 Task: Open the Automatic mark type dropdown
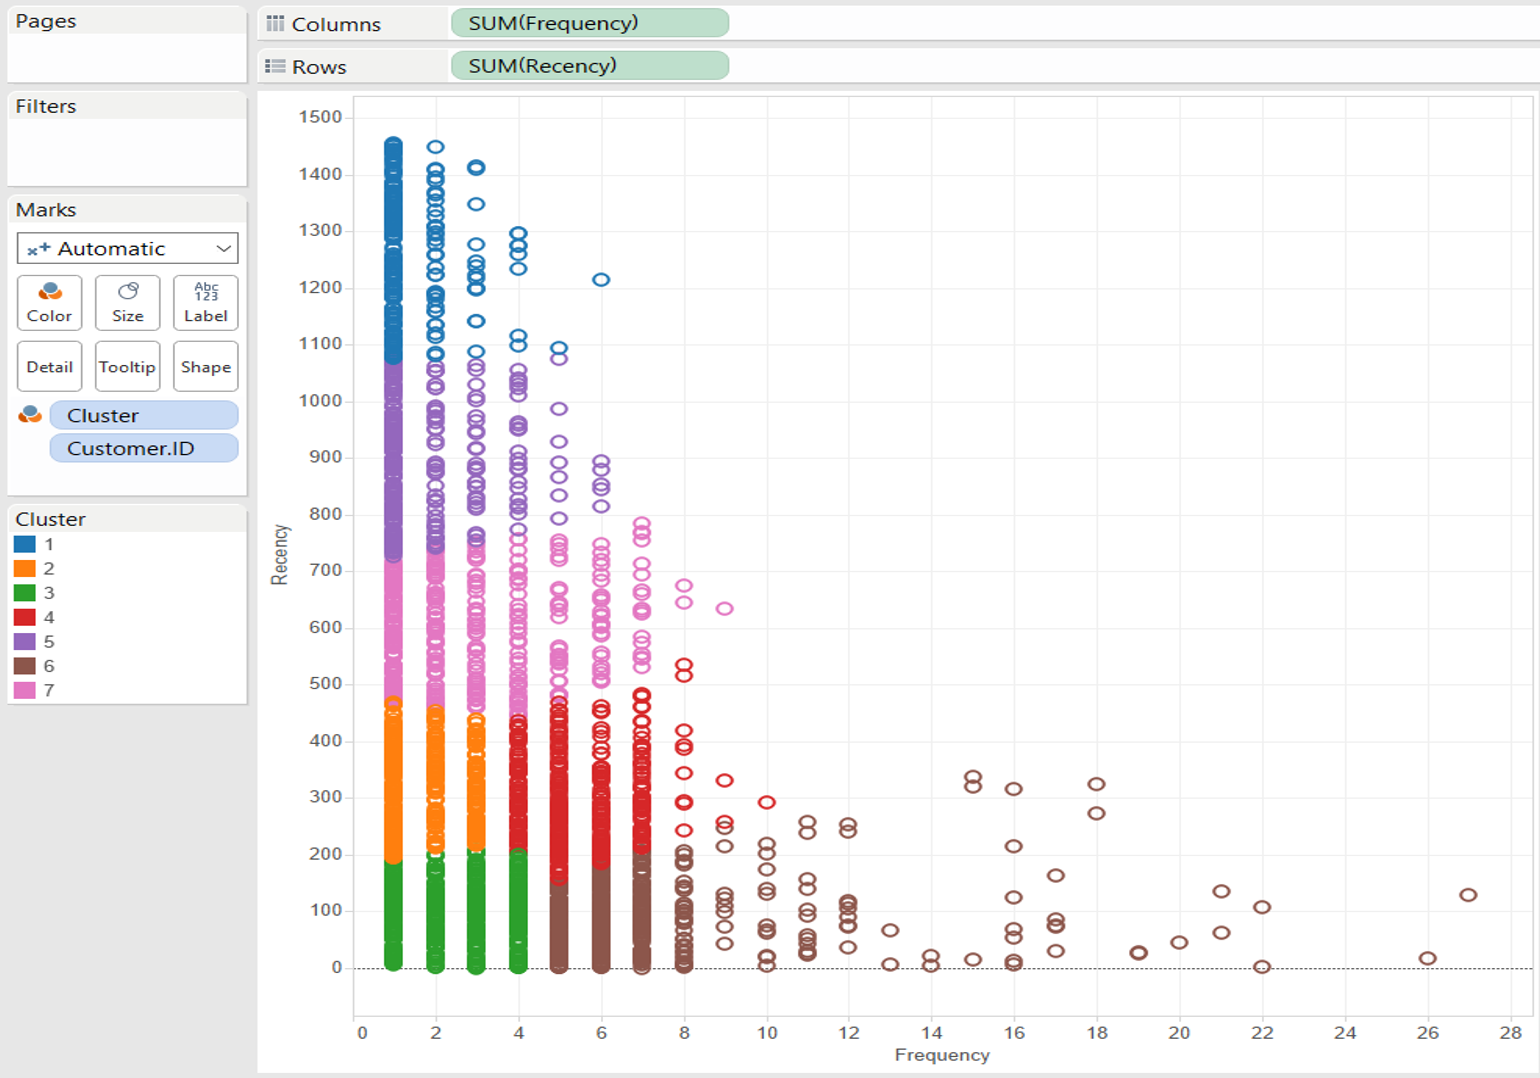[127, 248]
